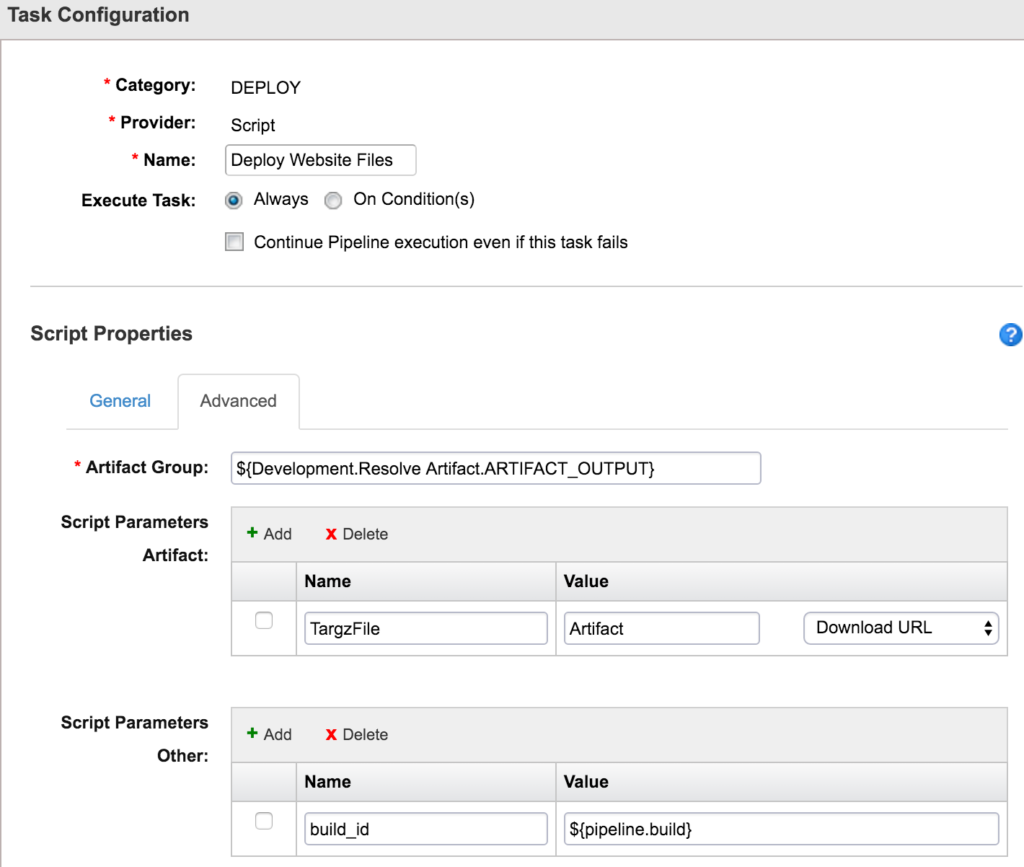The image size is (1024, 867).
Task: Select the Advanced tab
Action: click(238, 401)
